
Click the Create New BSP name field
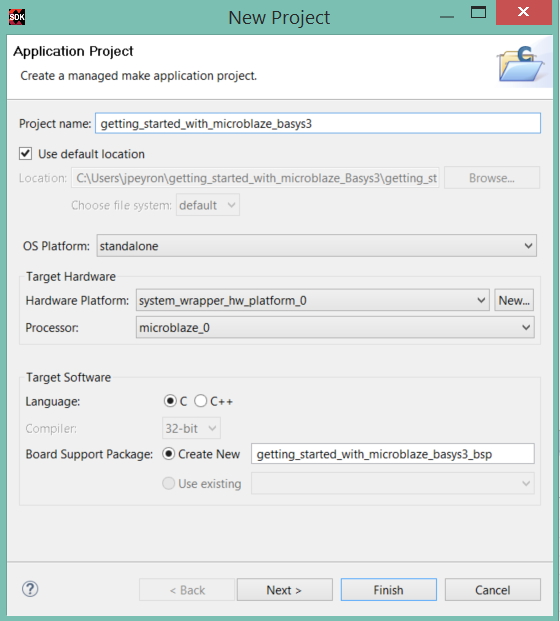(x=392, y=454)
